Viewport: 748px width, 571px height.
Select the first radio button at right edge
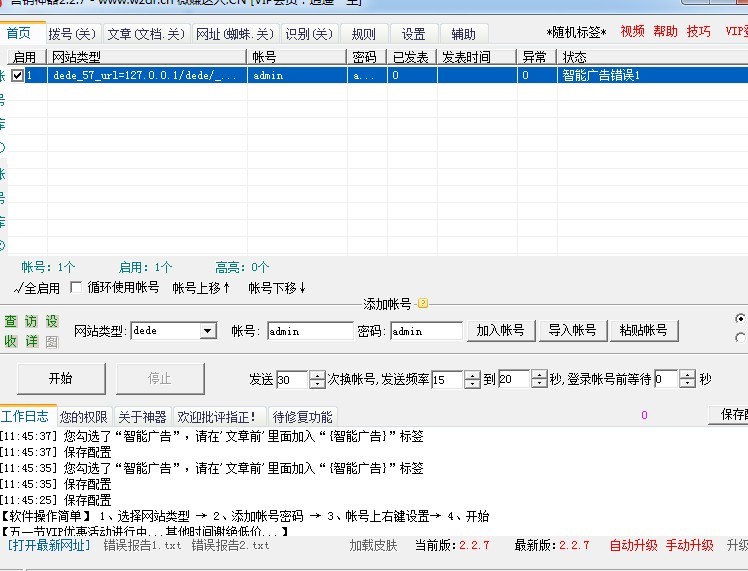740,319
